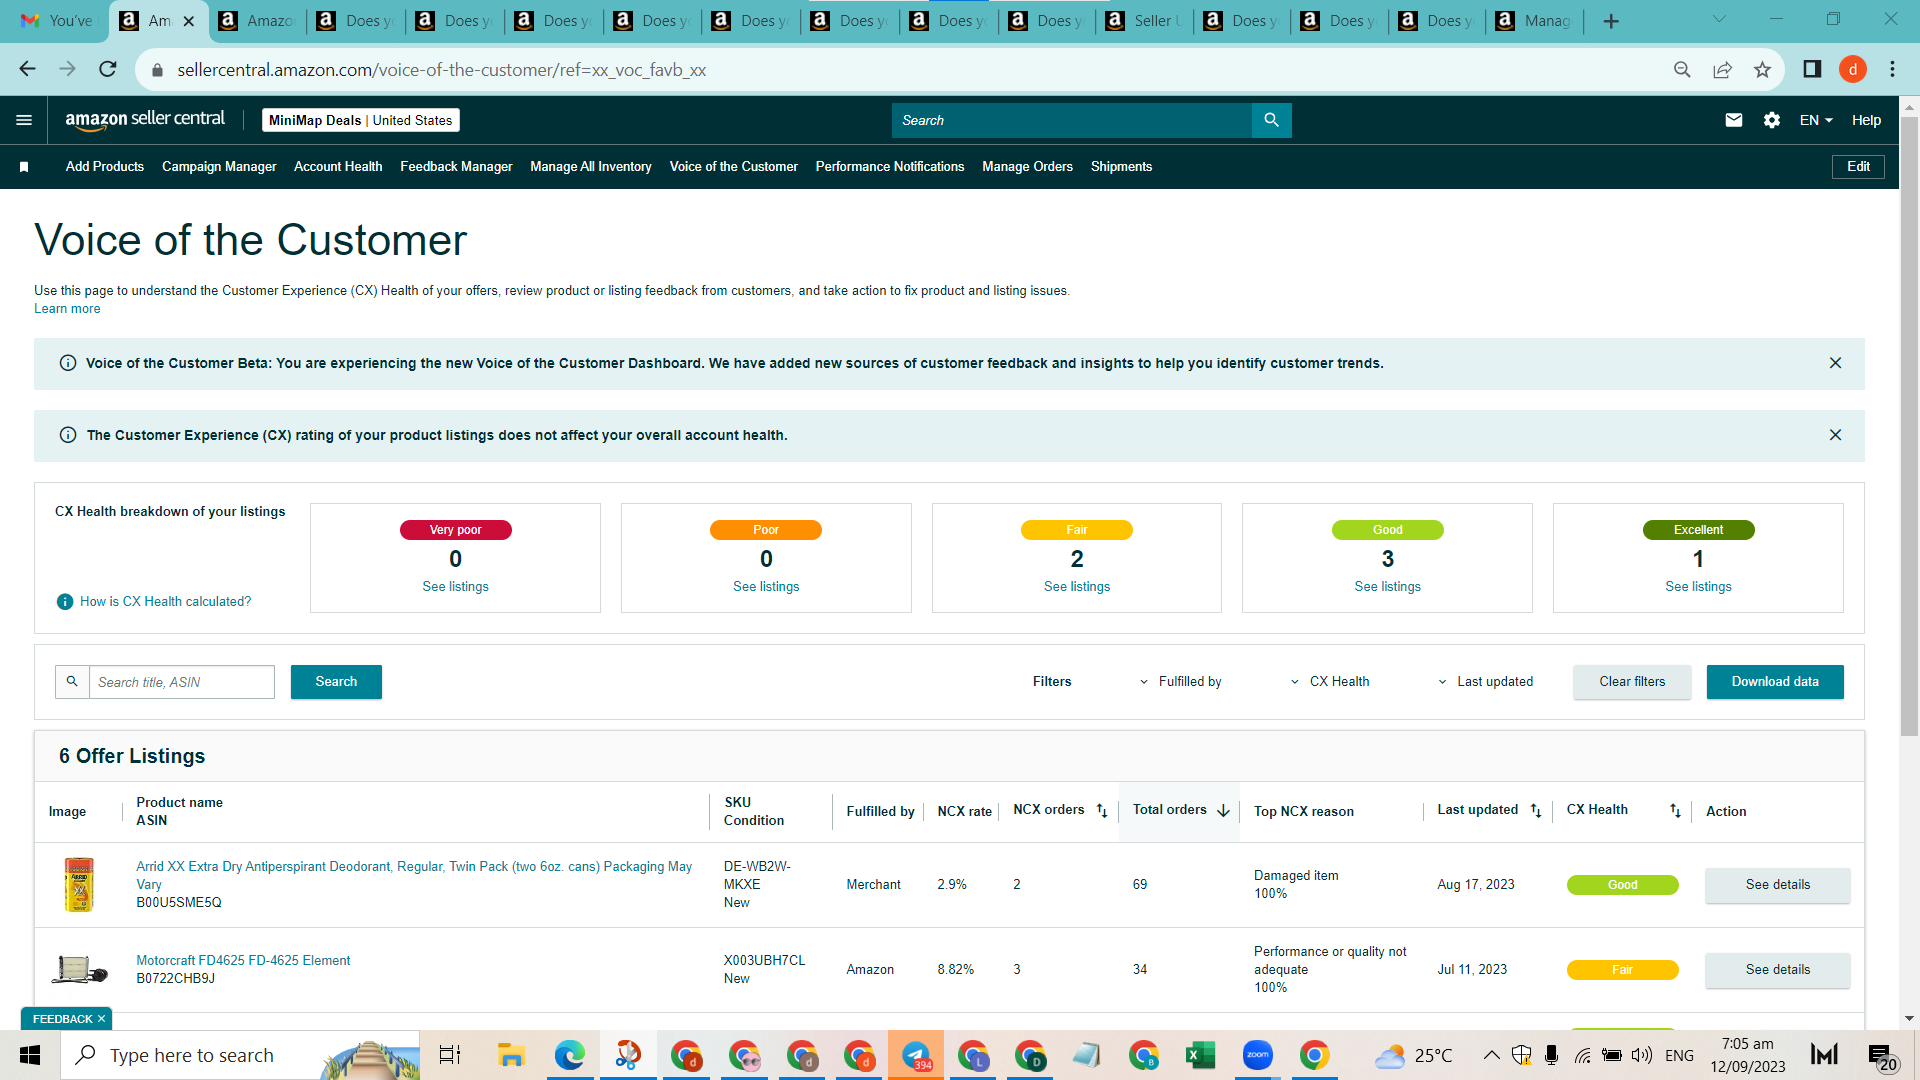
Task: Expand the Last updated filter dropdown
Action: [1485, 682]
